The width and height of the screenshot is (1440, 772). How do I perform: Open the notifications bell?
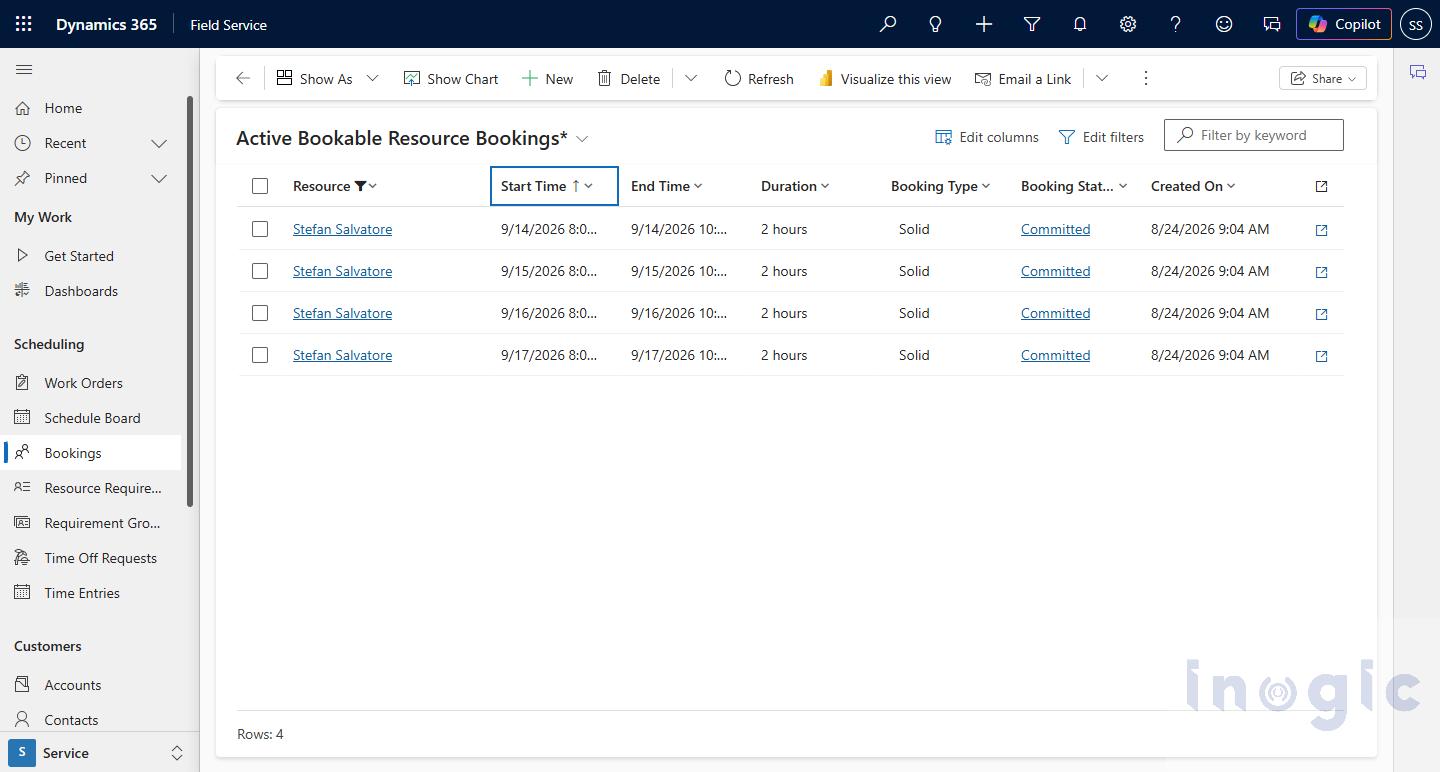tap(1080, 24)
